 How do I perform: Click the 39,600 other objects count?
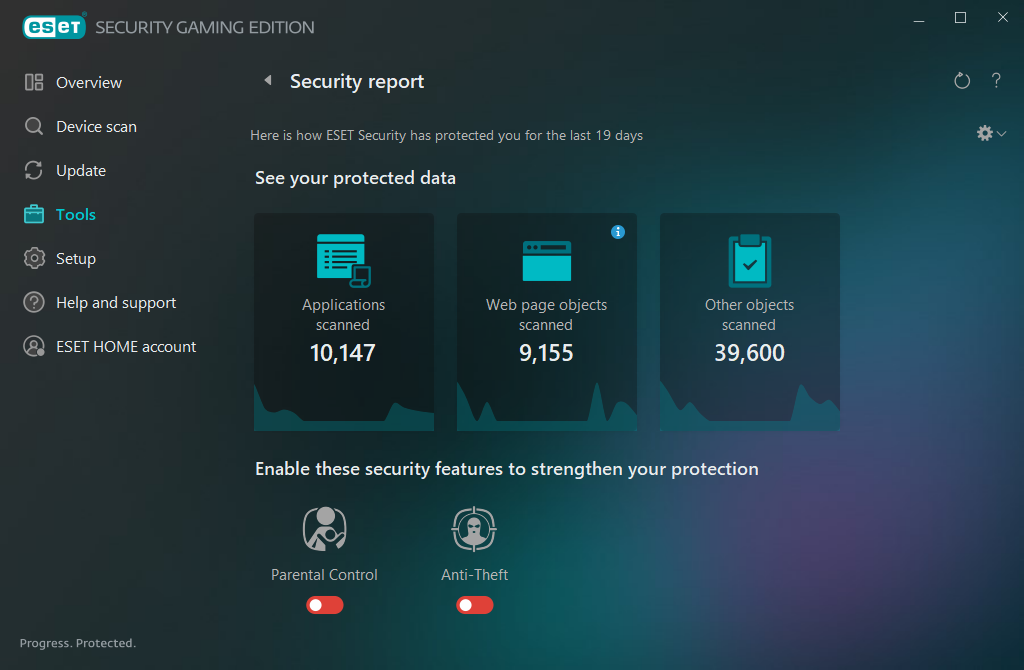pyautogui.click(x=750, y=353)
